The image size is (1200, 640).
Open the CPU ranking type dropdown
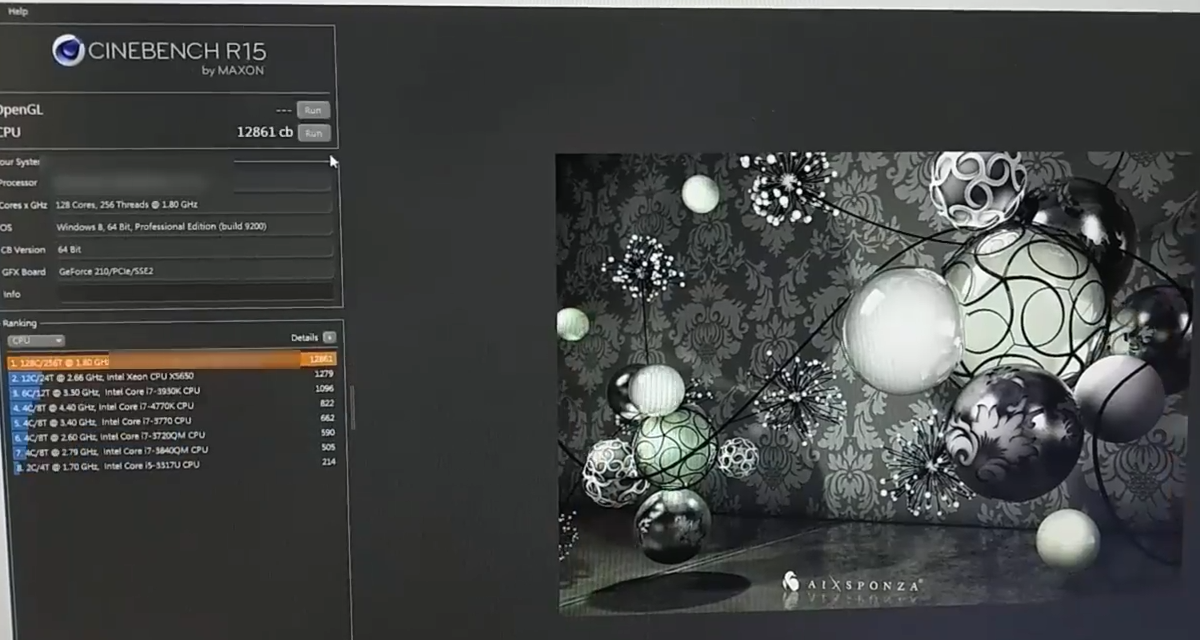click(36, 341)
